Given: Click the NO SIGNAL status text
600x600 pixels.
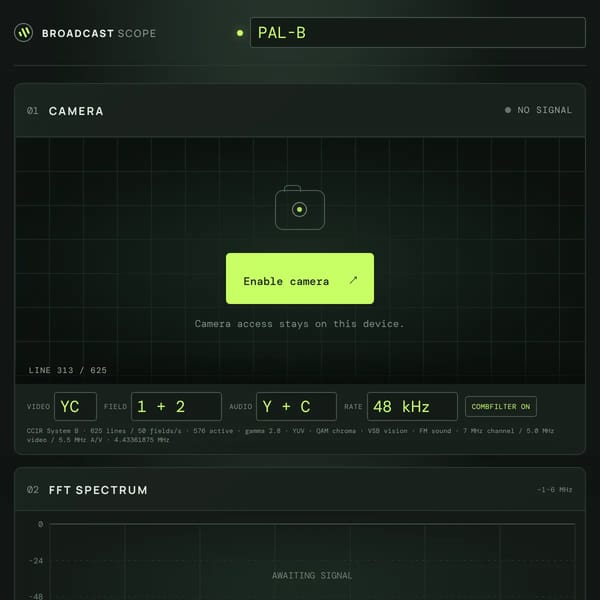Looking at the screenshot, I should pos(545,110).
